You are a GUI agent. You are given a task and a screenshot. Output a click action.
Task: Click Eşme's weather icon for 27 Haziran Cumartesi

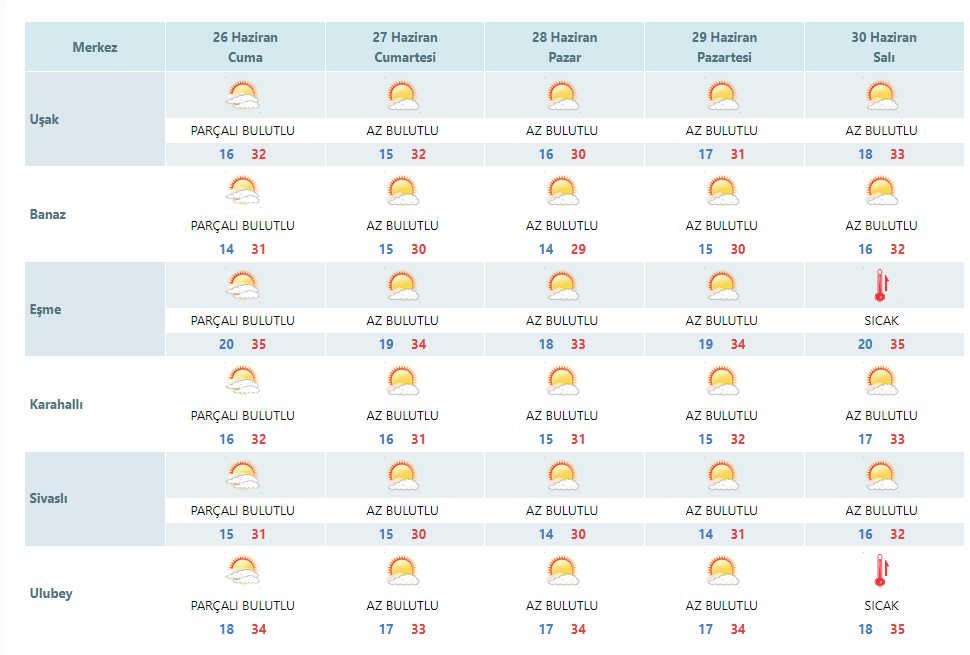[403, 286]
